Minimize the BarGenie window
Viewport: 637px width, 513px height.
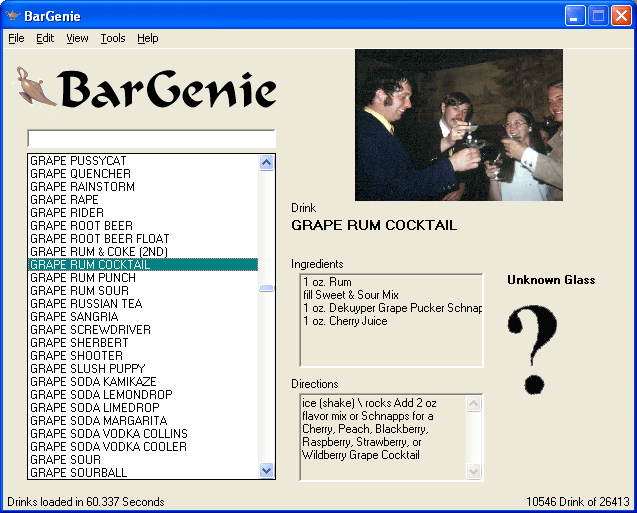click(x=575, y=16)
